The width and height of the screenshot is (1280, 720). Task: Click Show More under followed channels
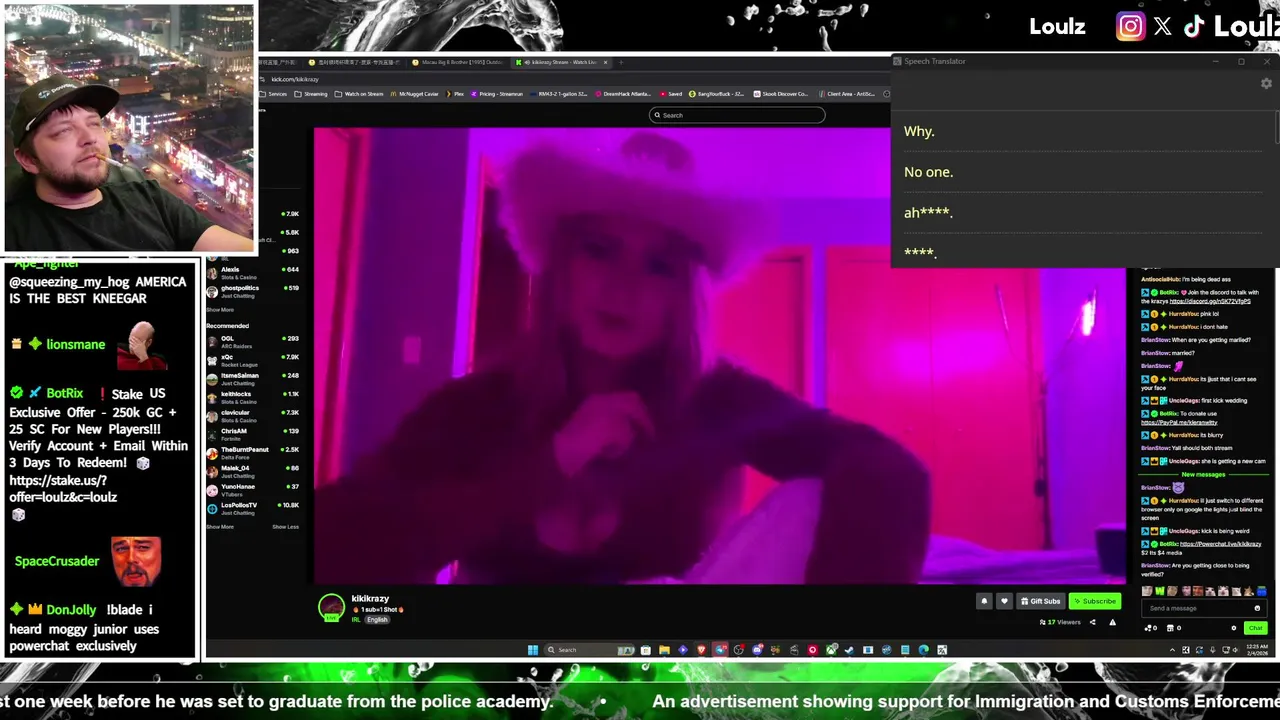[220, 310]
